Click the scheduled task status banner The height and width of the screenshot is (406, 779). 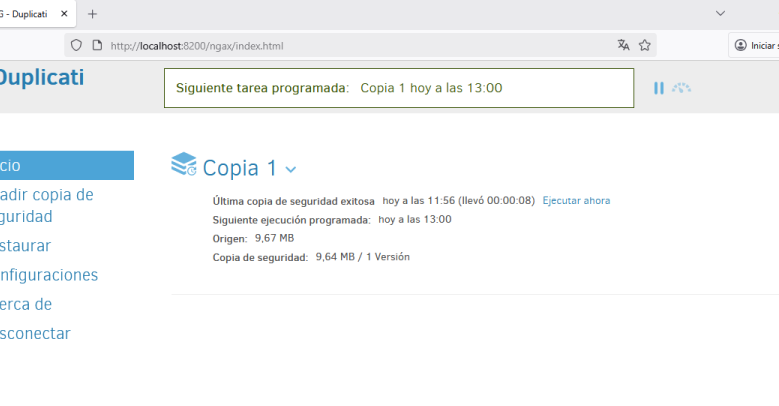pyautogui.click(x=399, y=88)
